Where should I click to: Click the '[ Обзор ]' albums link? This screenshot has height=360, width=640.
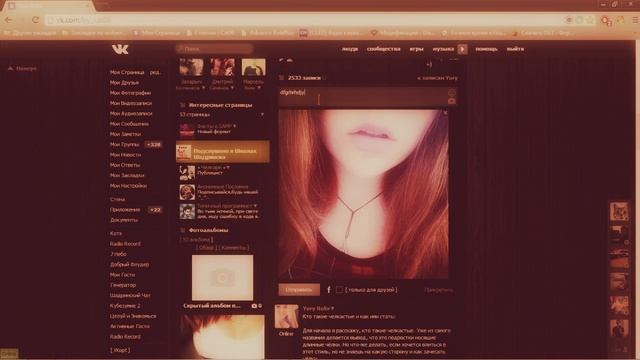tap(206, 247)
